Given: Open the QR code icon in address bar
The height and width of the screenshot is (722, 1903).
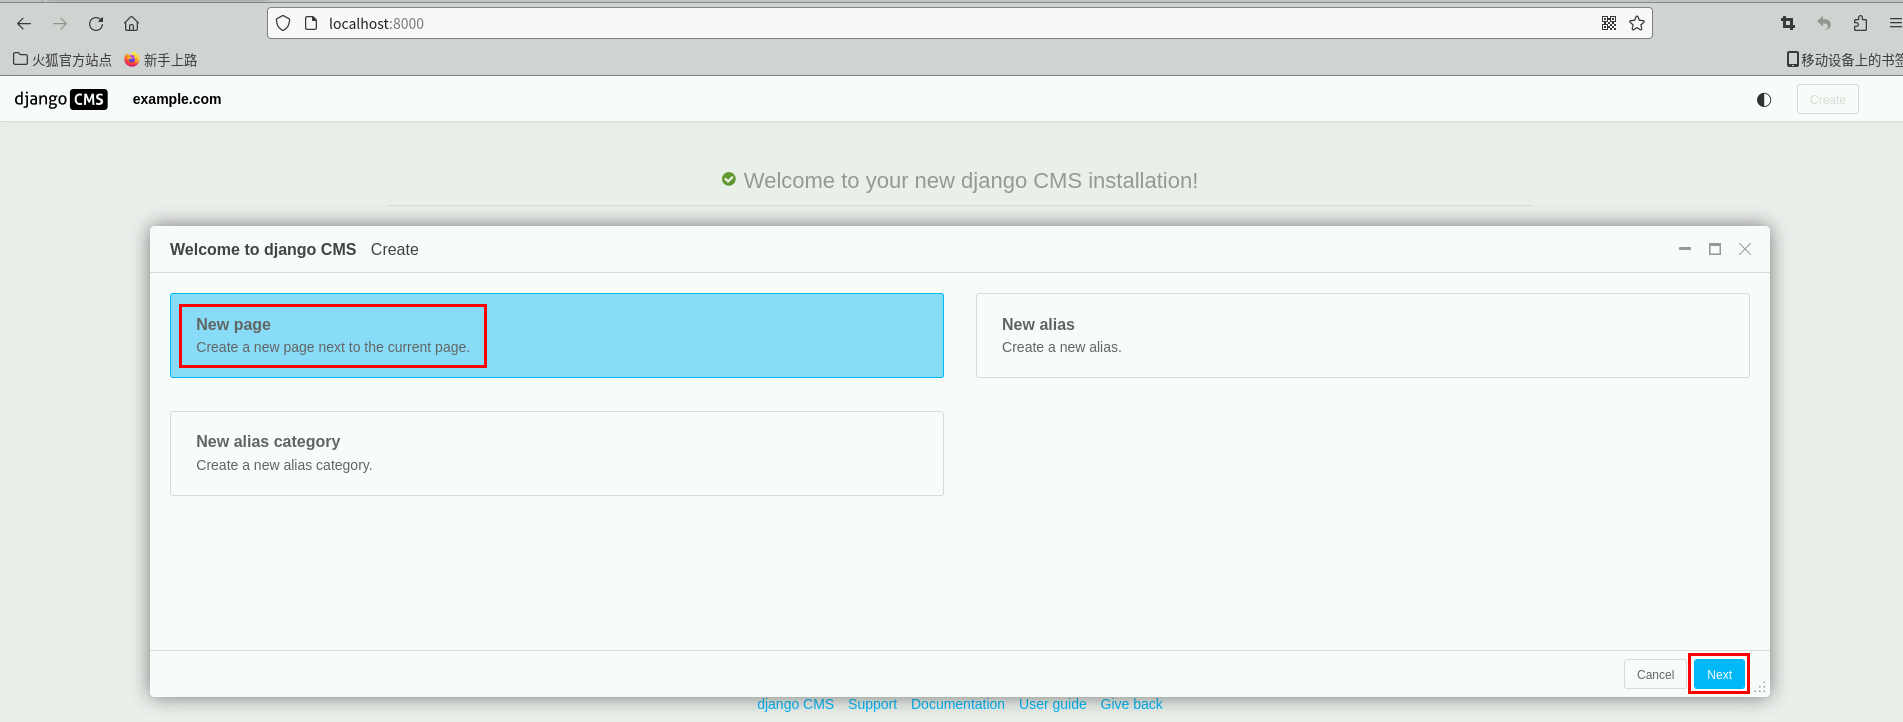Looking at the screenshot, I should [x=1609, y=23].
